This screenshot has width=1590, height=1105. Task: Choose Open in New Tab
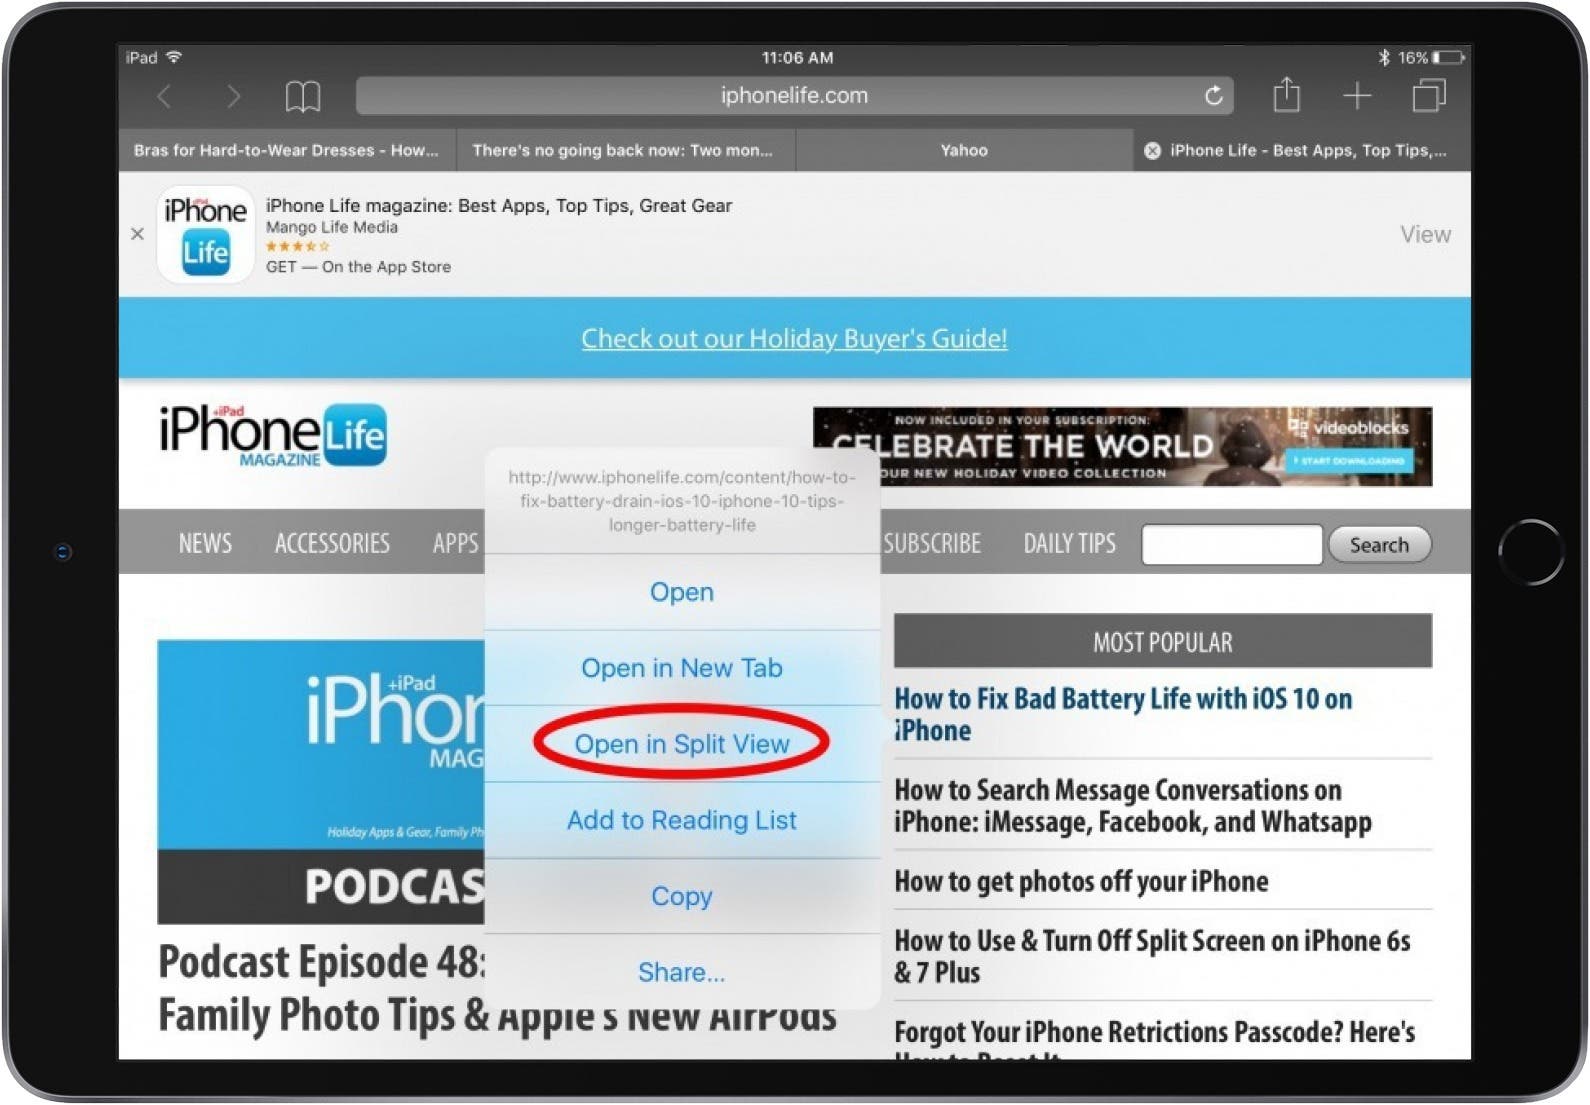point(682,668)
